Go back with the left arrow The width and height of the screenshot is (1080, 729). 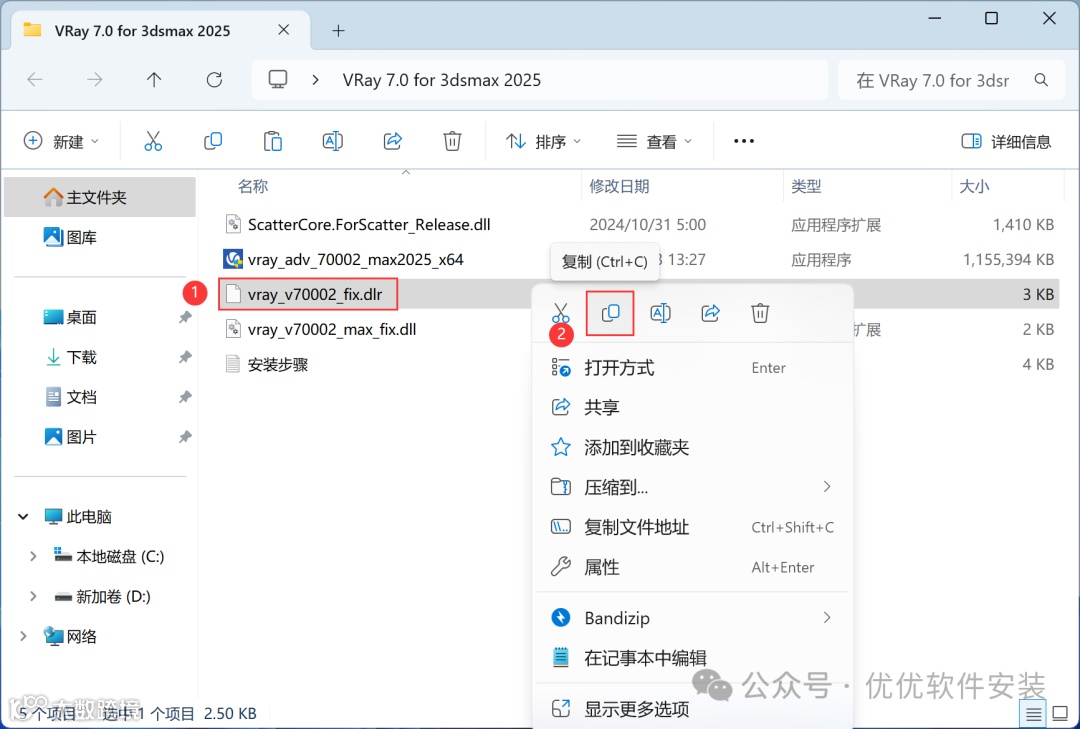[34, 80]
